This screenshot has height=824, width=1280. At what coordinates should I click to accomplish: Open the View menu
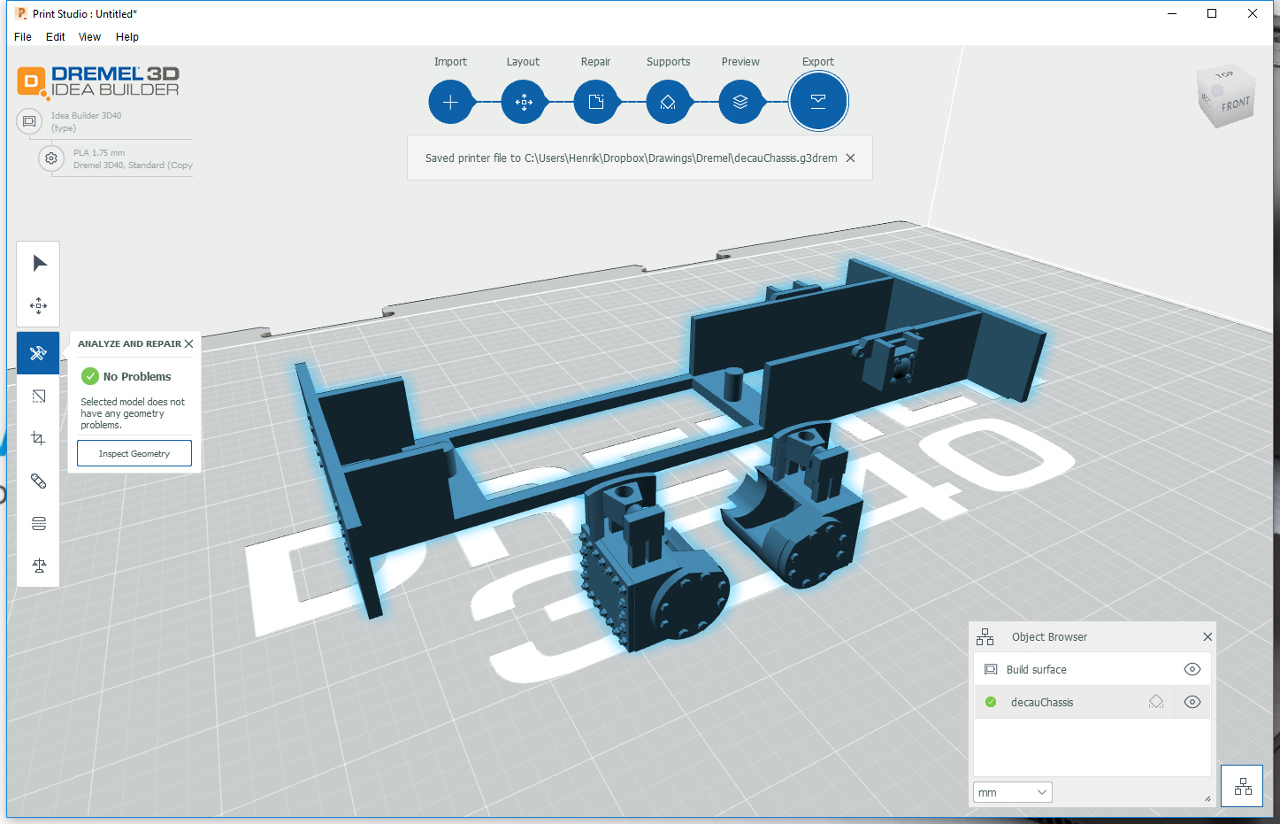coord(90,37)
